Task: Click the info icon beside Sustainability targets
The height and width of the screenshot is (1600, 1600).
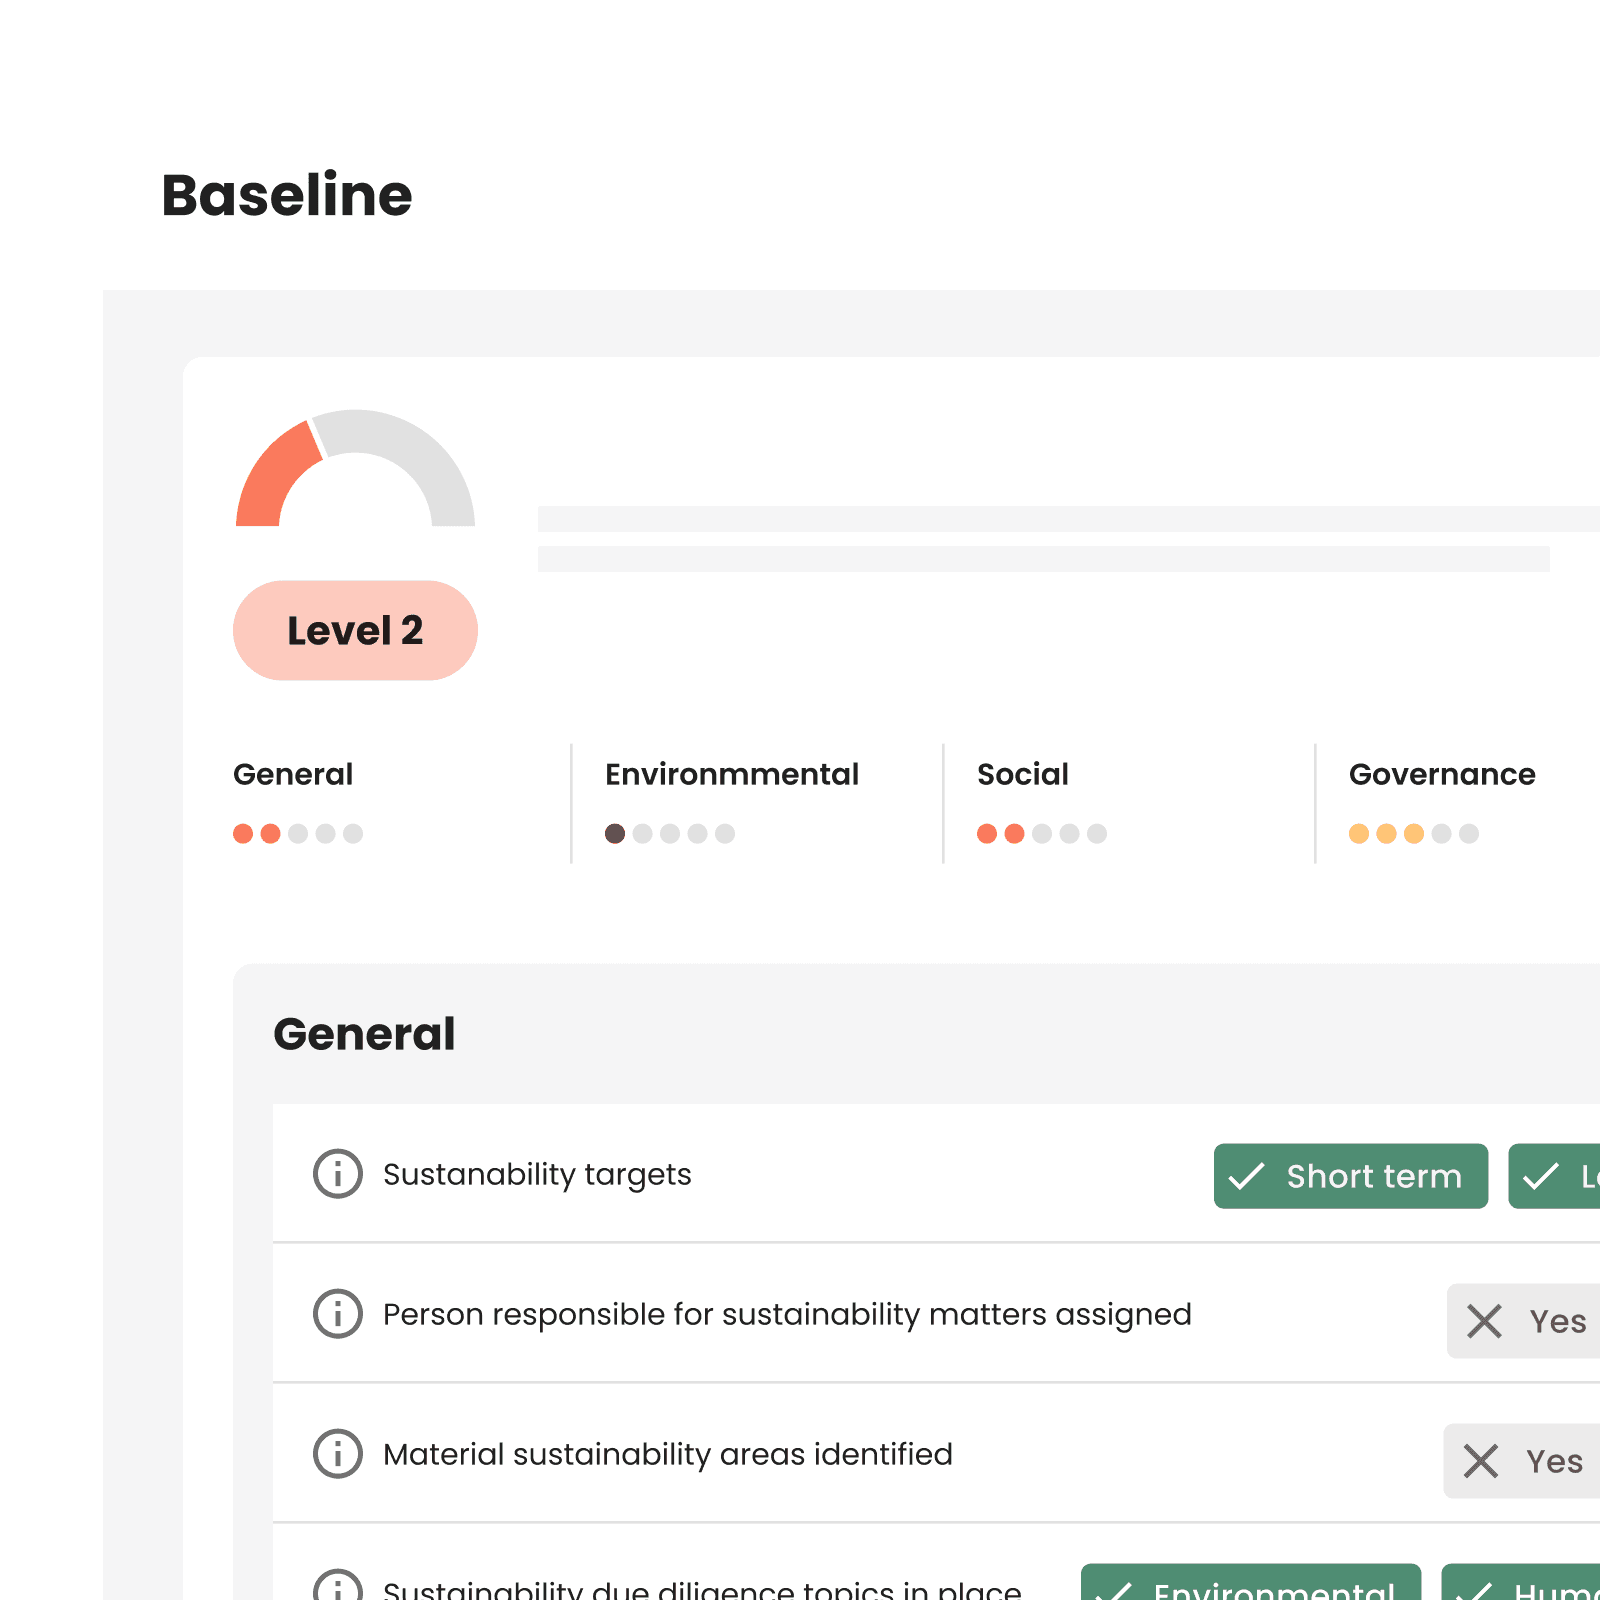Action: click(338, 1175)
